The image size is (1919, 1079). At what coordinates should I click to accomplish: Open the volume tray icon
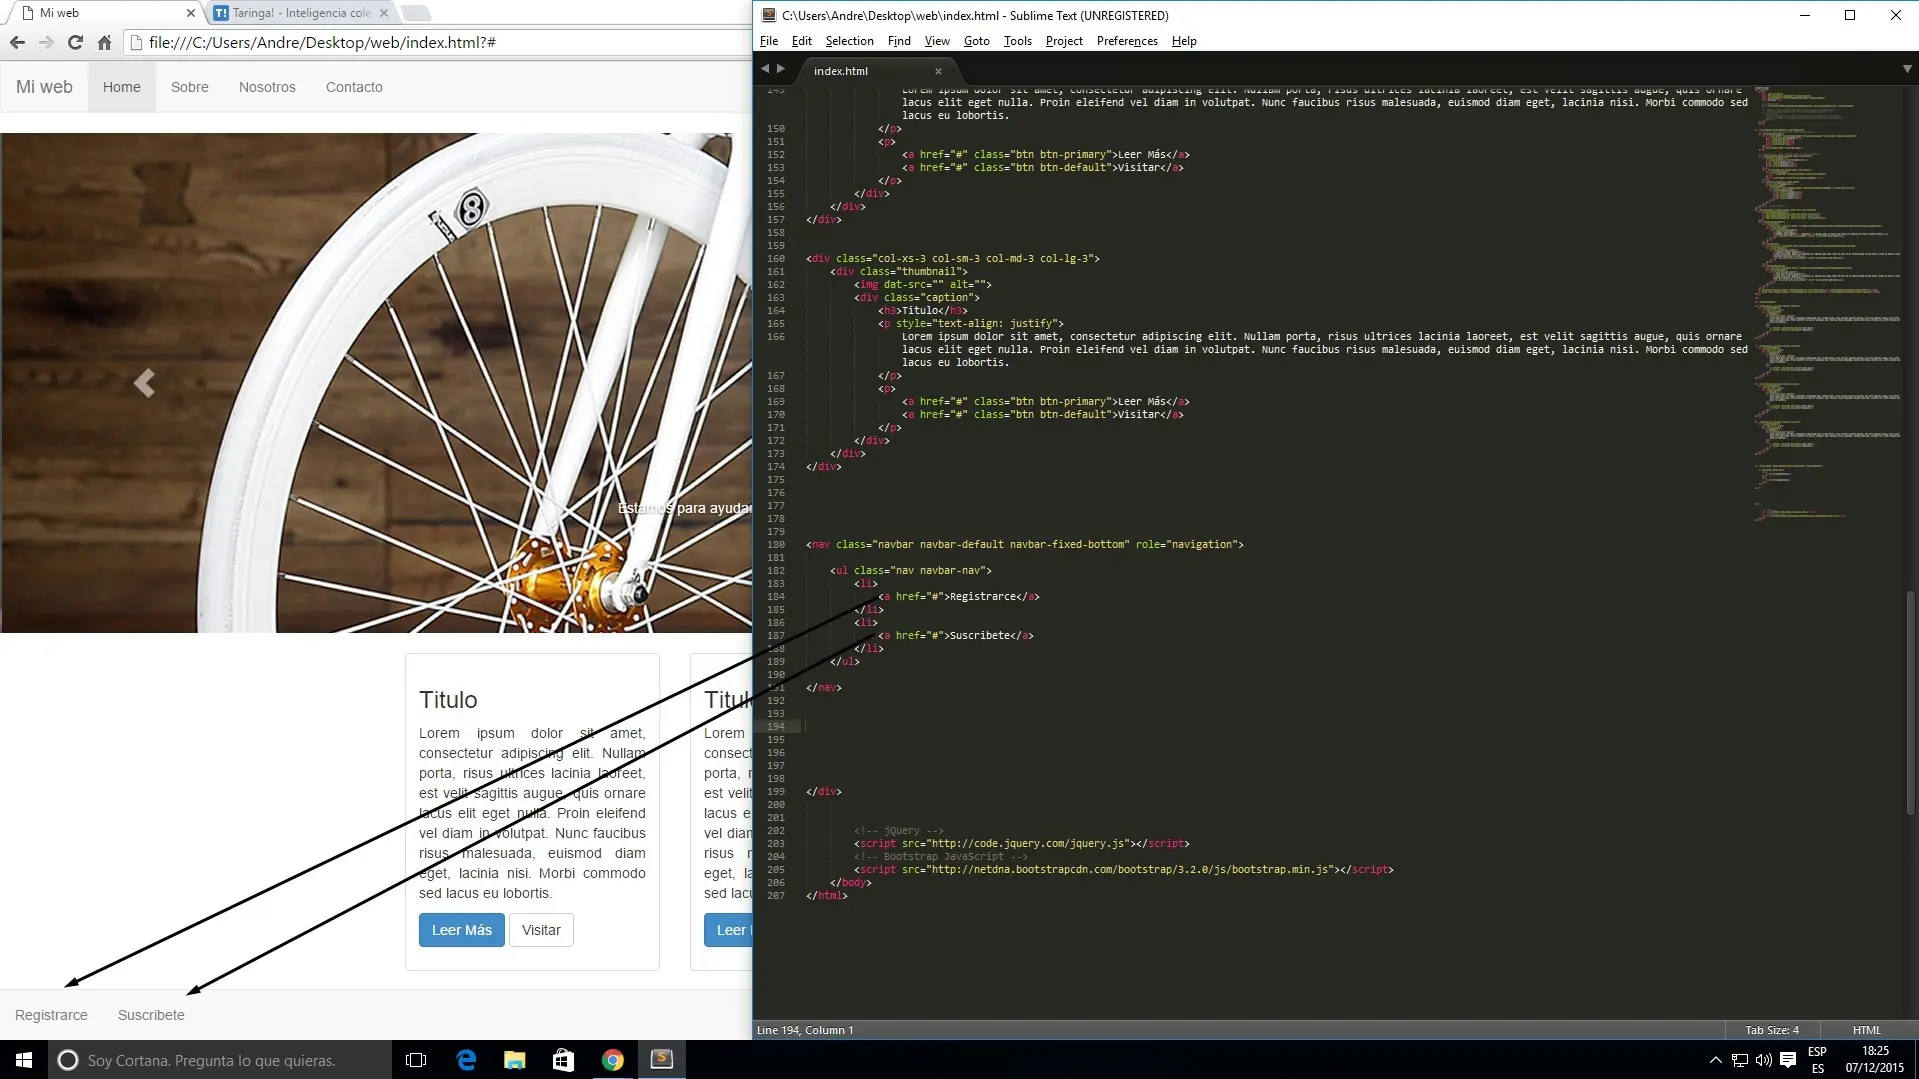click(x=1764, y=1060)
